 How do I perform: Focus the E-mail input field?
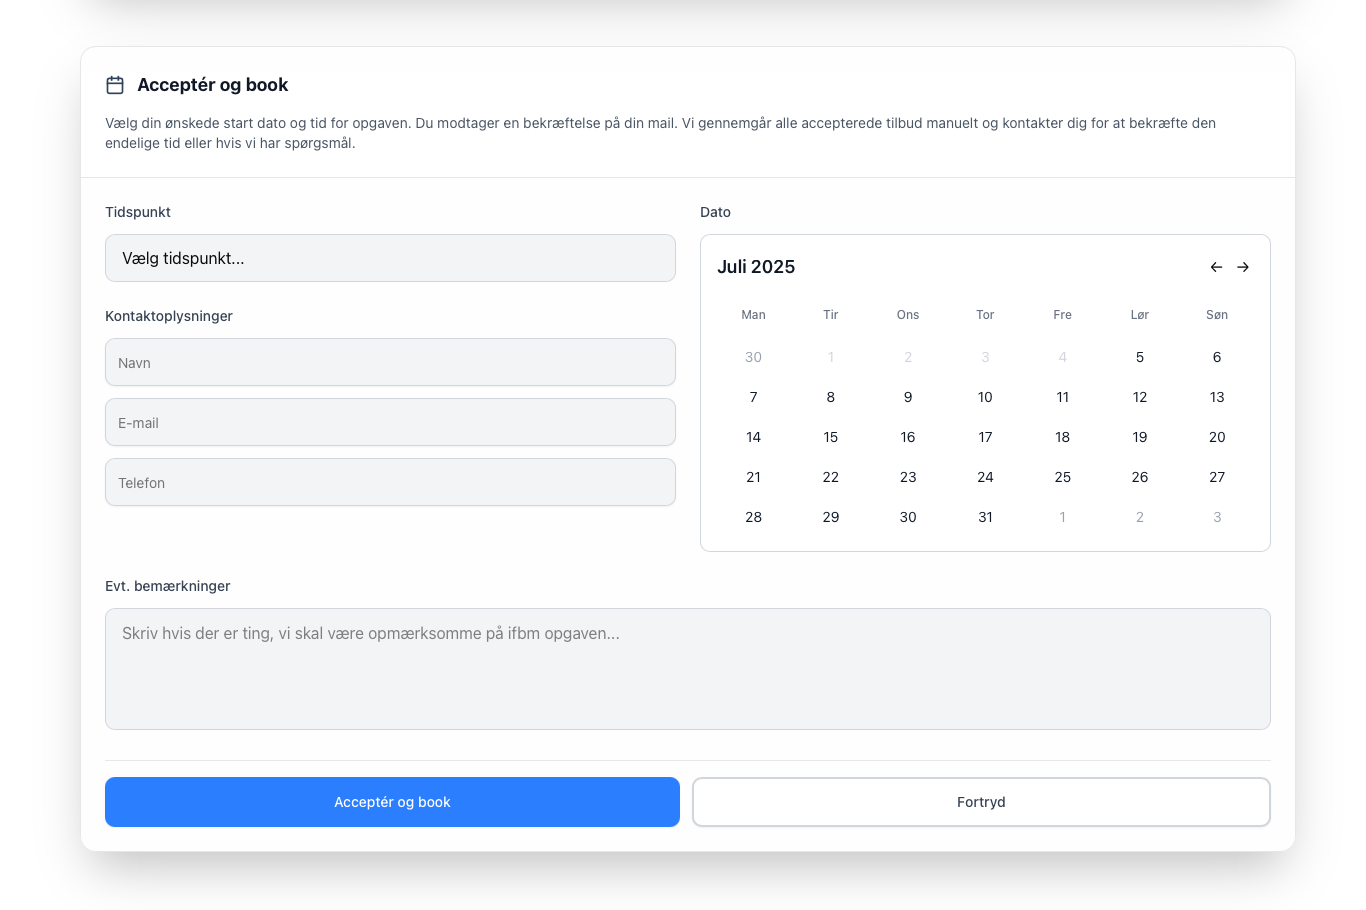[390, 422]
